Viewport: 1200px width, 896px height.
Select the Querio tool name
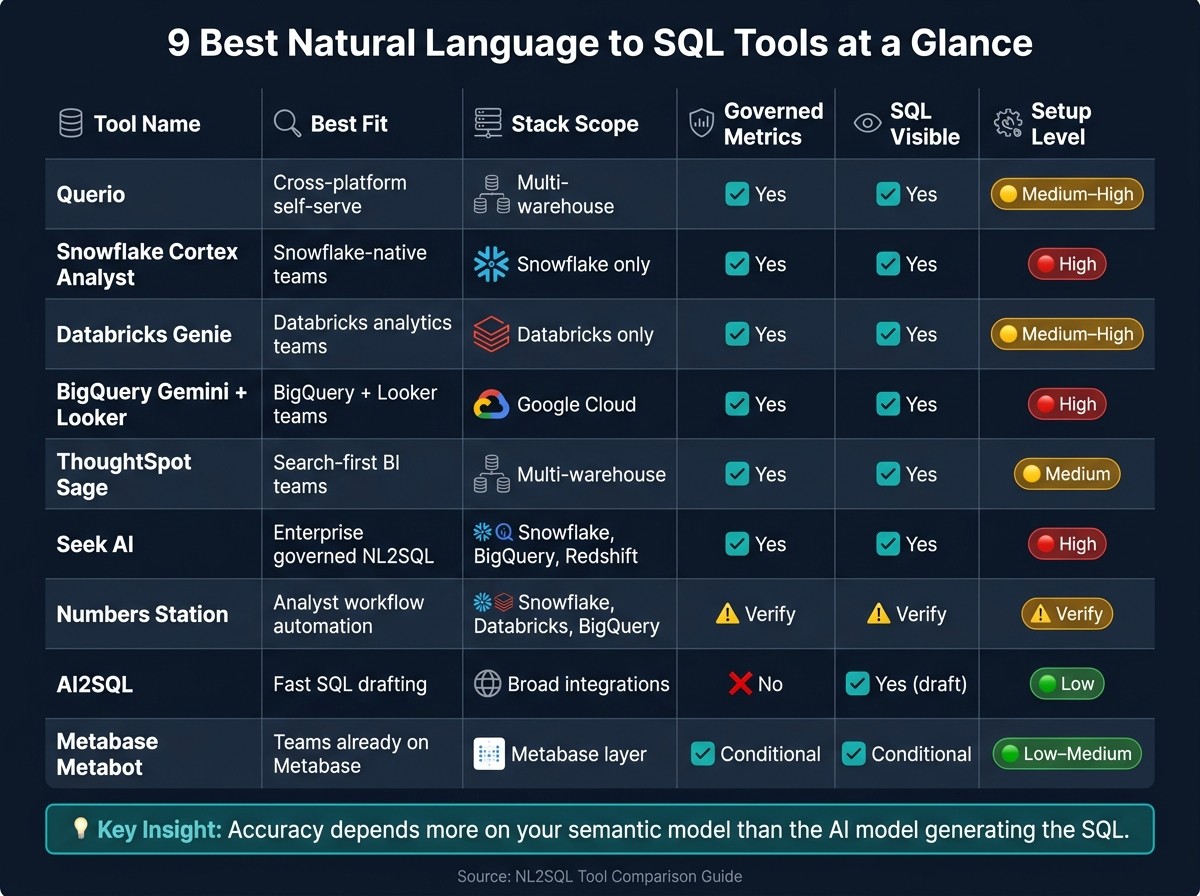(91, 195)
